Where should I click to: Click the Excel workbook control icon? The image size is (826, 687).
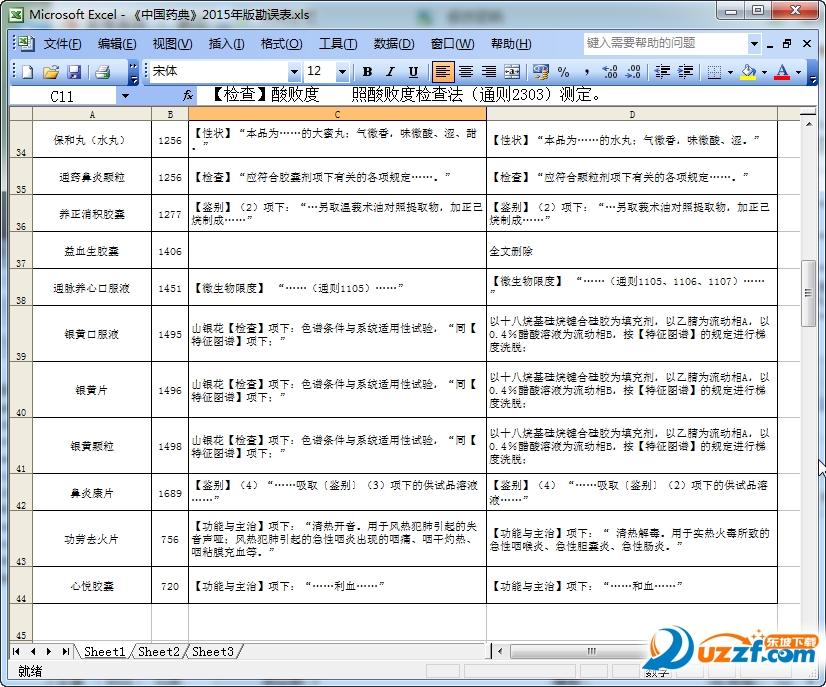(24, 43)
